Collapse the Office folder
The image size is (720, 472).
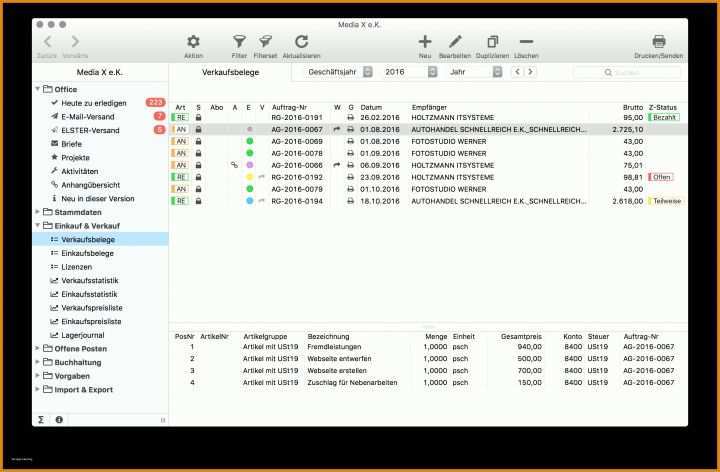pyautogui.click(x=38, y=89)
